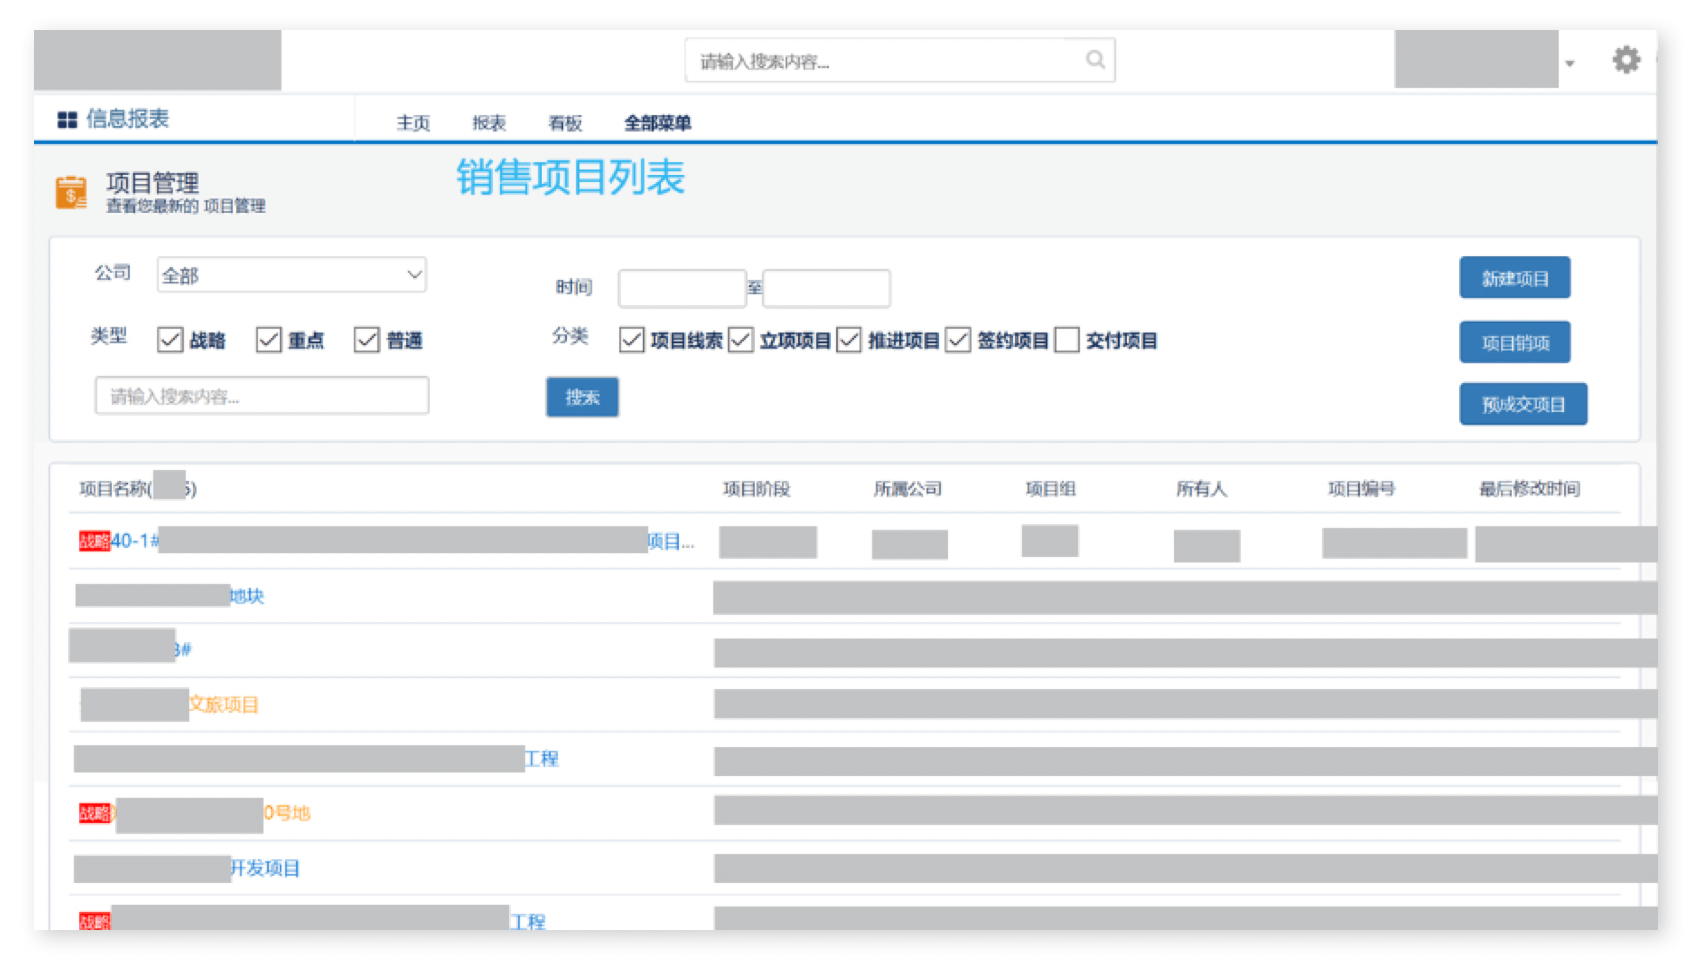The height and width of the screenshot is (968, 1690).
Task: Click the search magnifier icon in top bar
Action: [1095, 60]
